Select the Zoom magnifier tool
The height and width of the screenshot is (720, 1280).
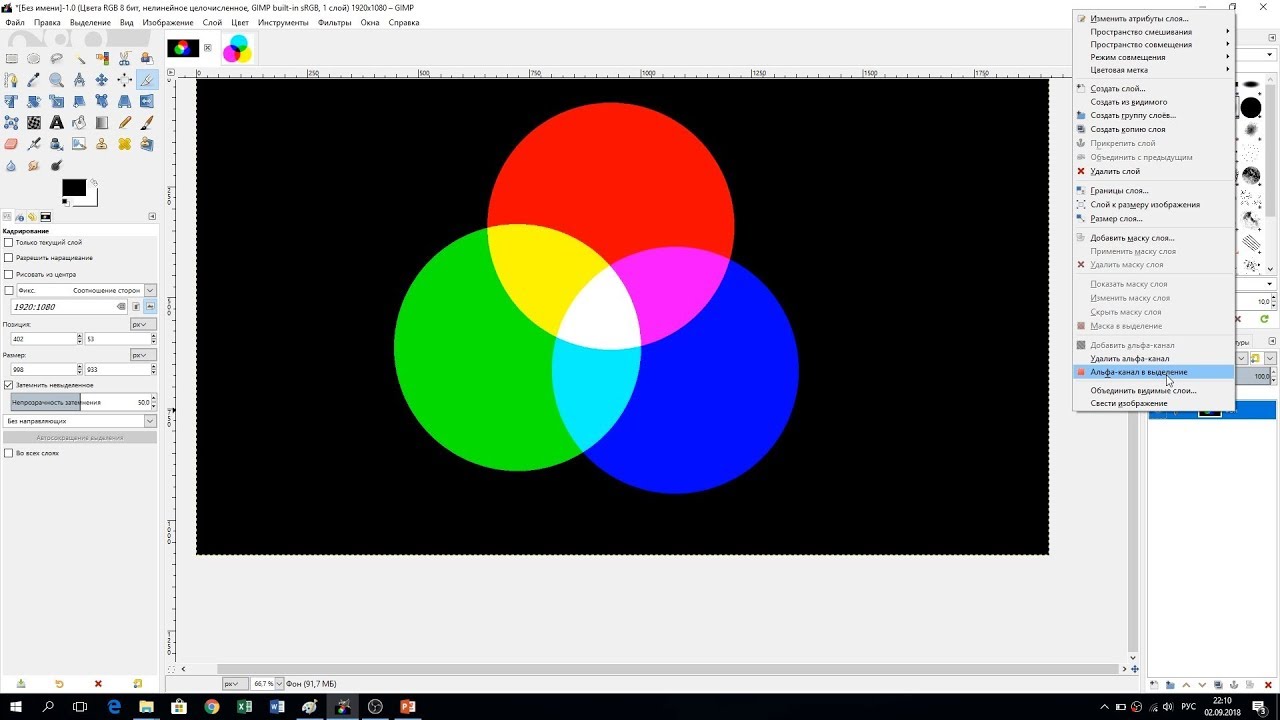click(x=56, y=79)
